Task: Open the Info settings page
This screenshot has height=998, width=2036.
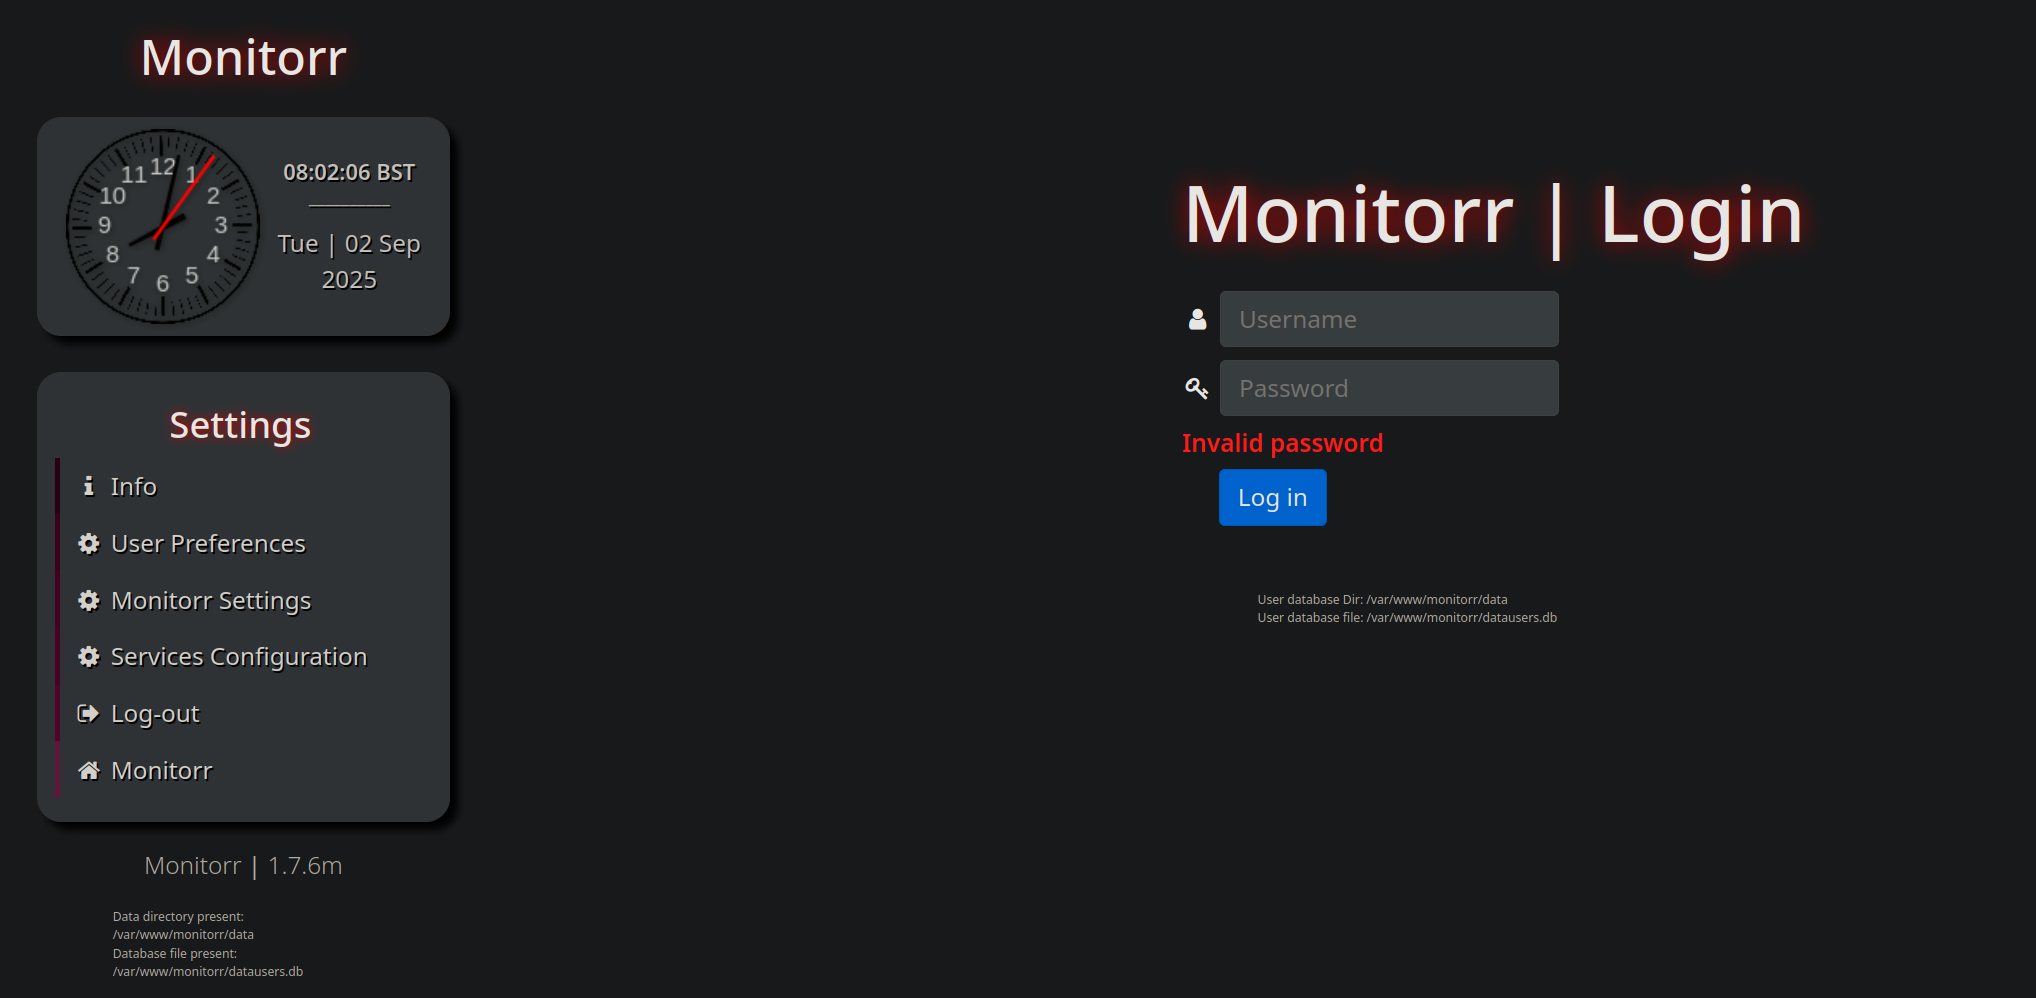Action: point(134,486)
